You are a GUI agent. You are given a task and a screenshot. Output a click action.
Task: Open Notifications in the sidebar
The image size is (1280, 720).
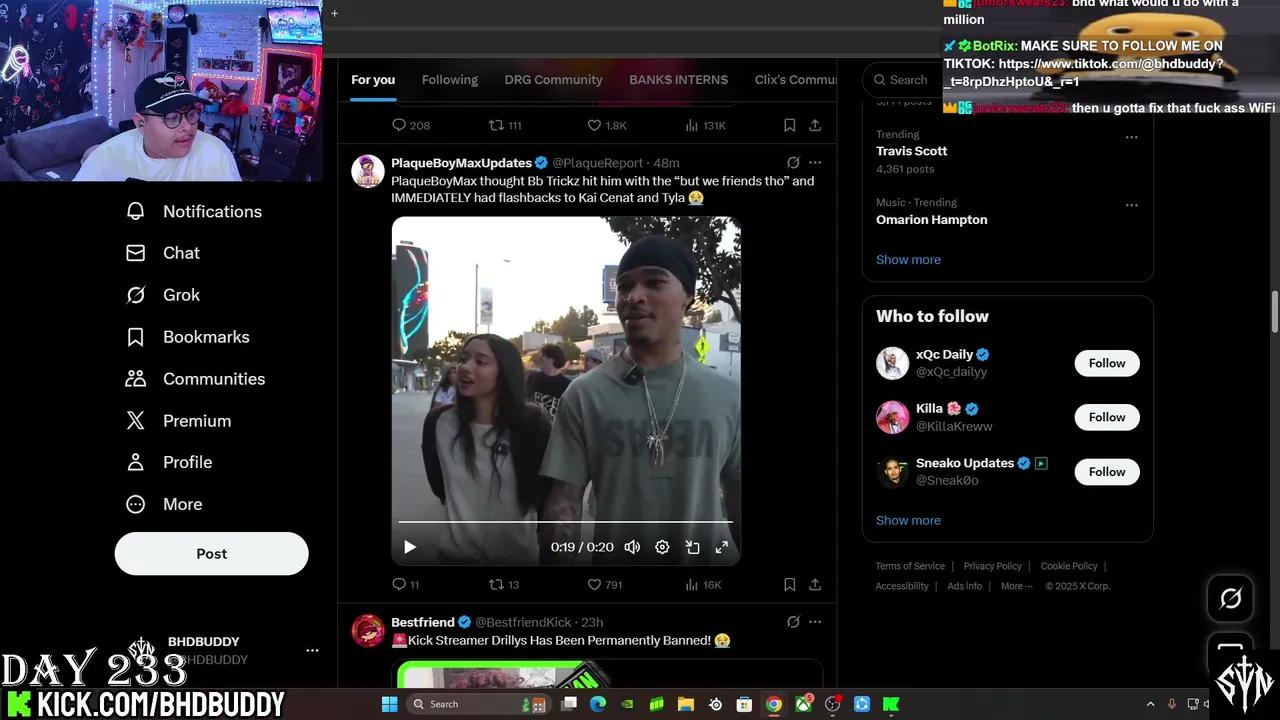tap(194, 211)
